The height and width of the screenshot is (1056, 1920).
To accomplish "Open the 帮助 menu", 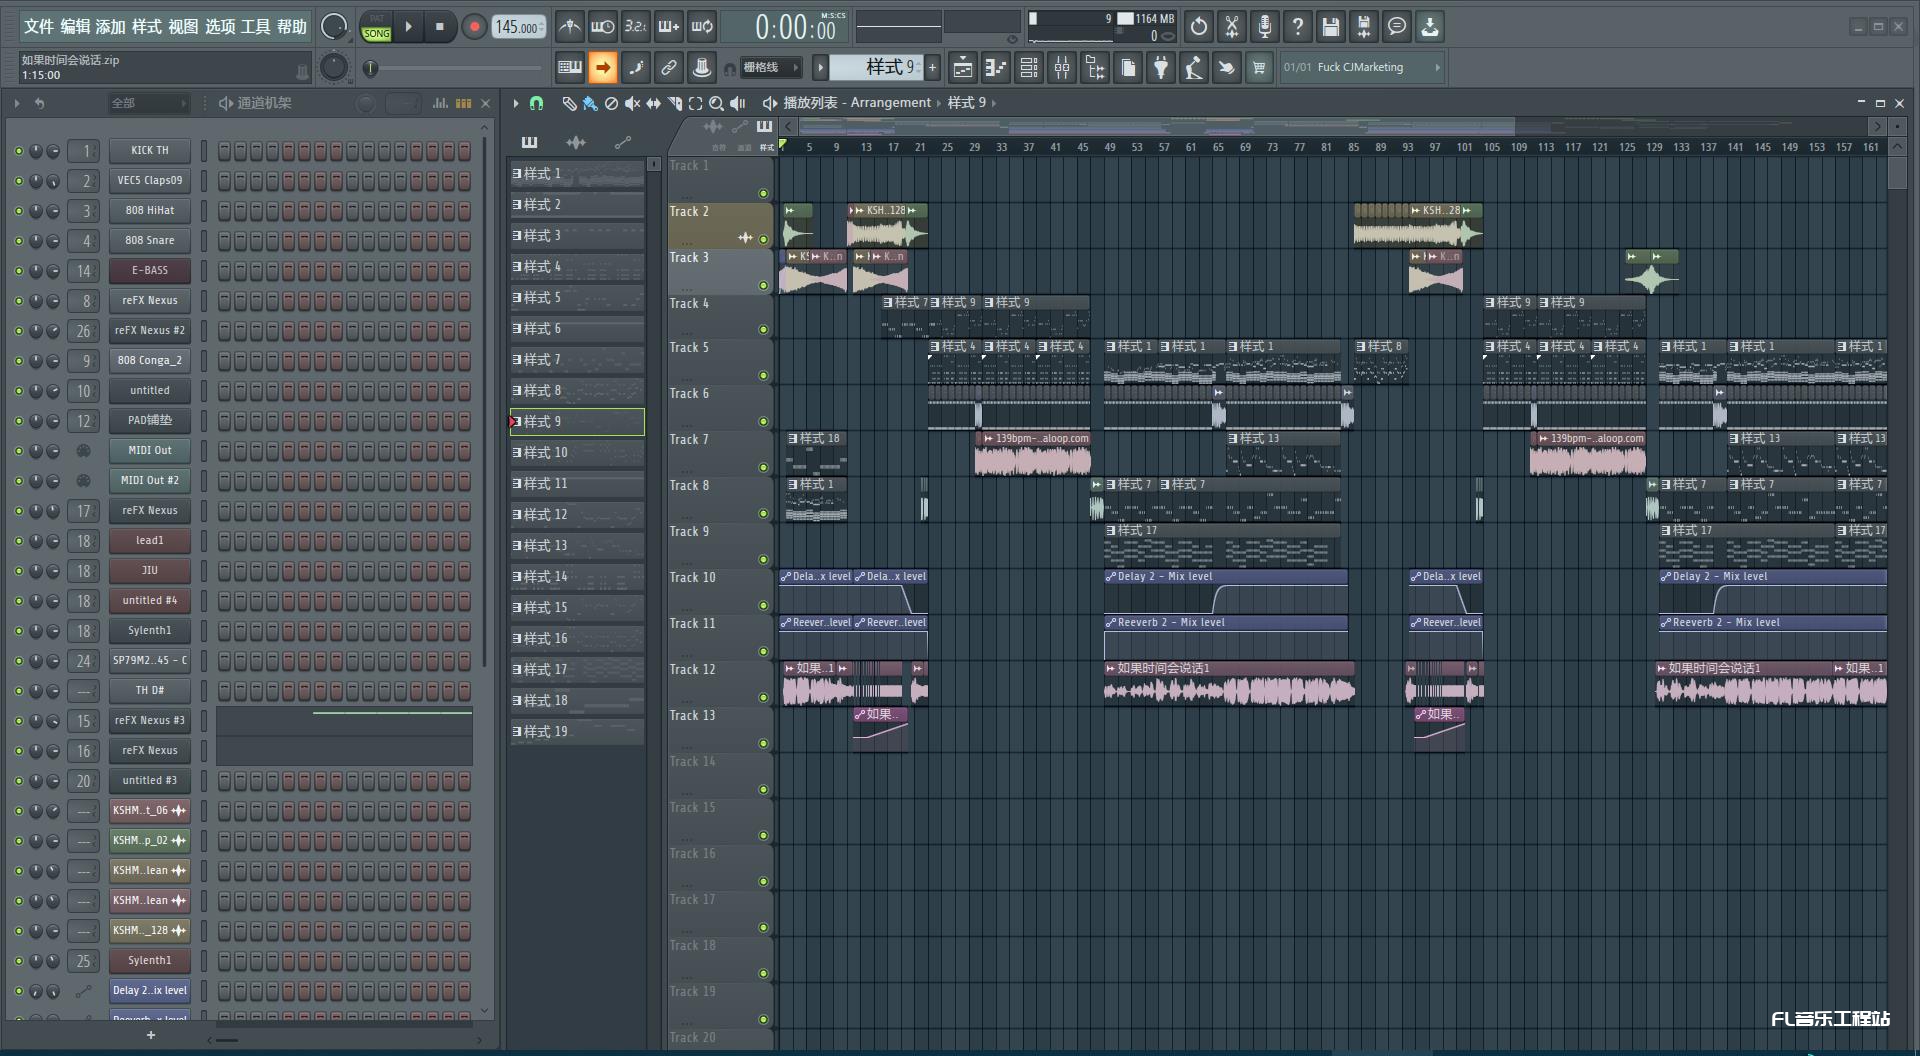I will 292,27.
